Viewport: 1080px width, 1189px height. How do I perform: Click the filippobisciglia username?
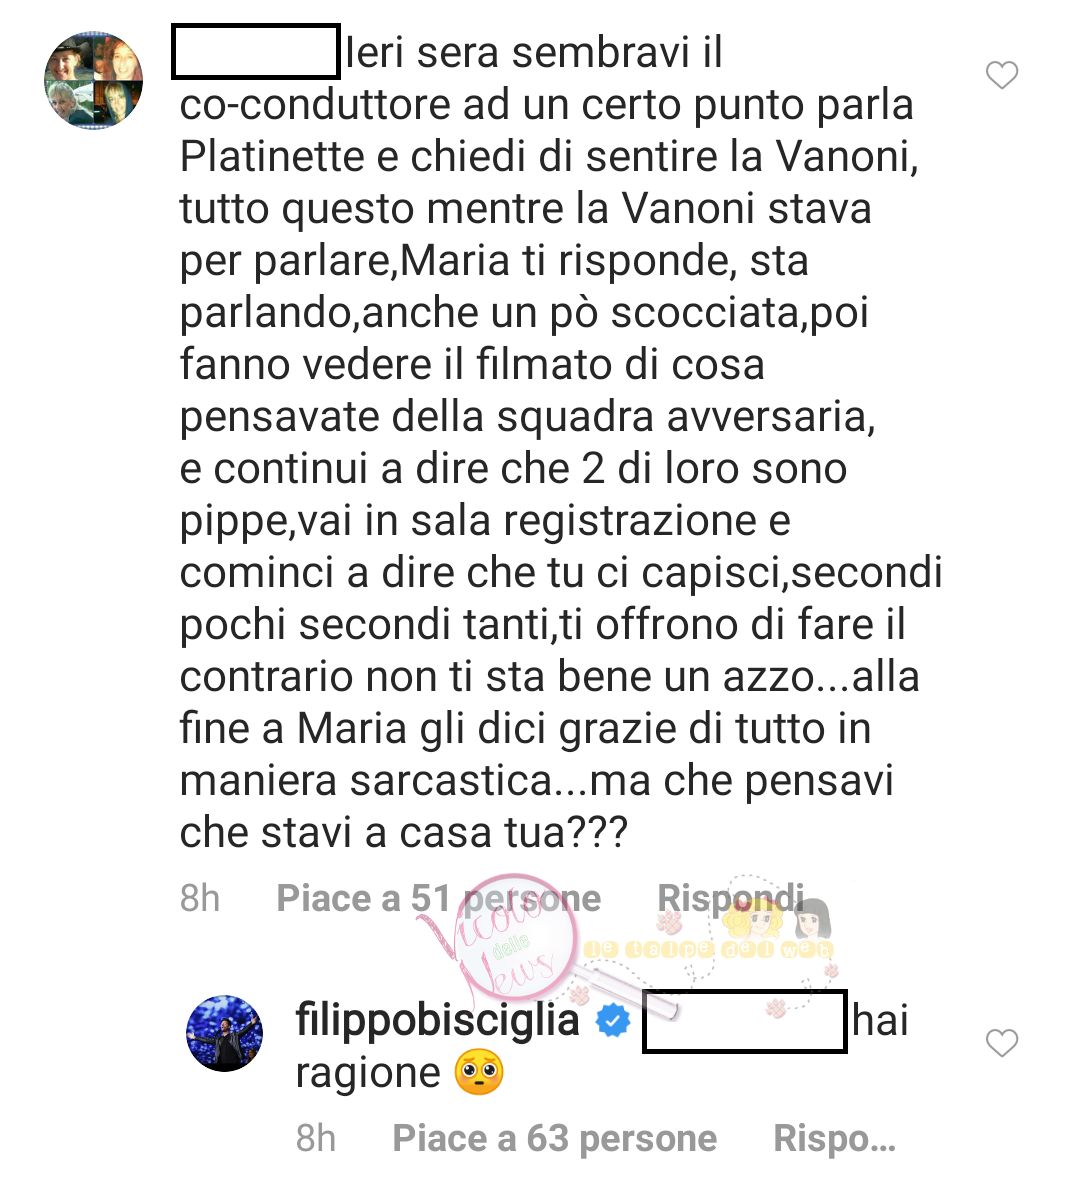tap(438, 1021)
